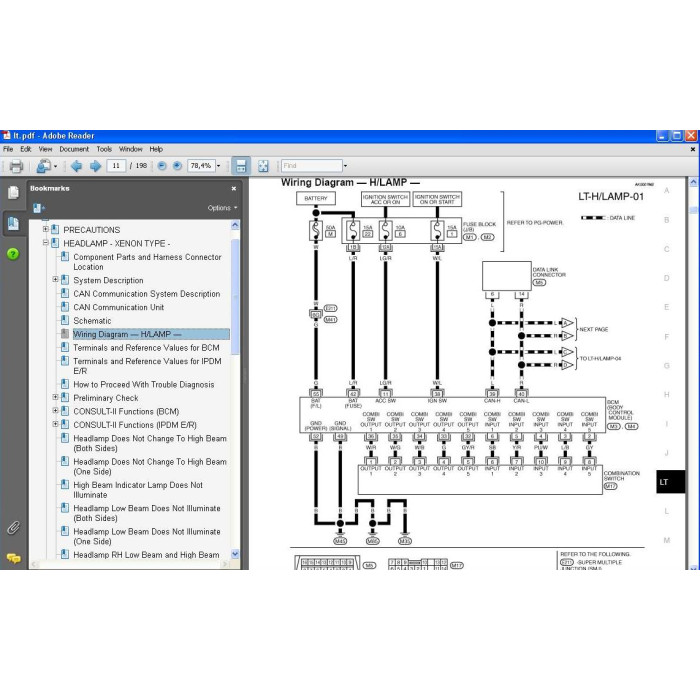Viewport: 700px width, 700px height.
Task: Select the fit page view icon
Action: point(263,166)
